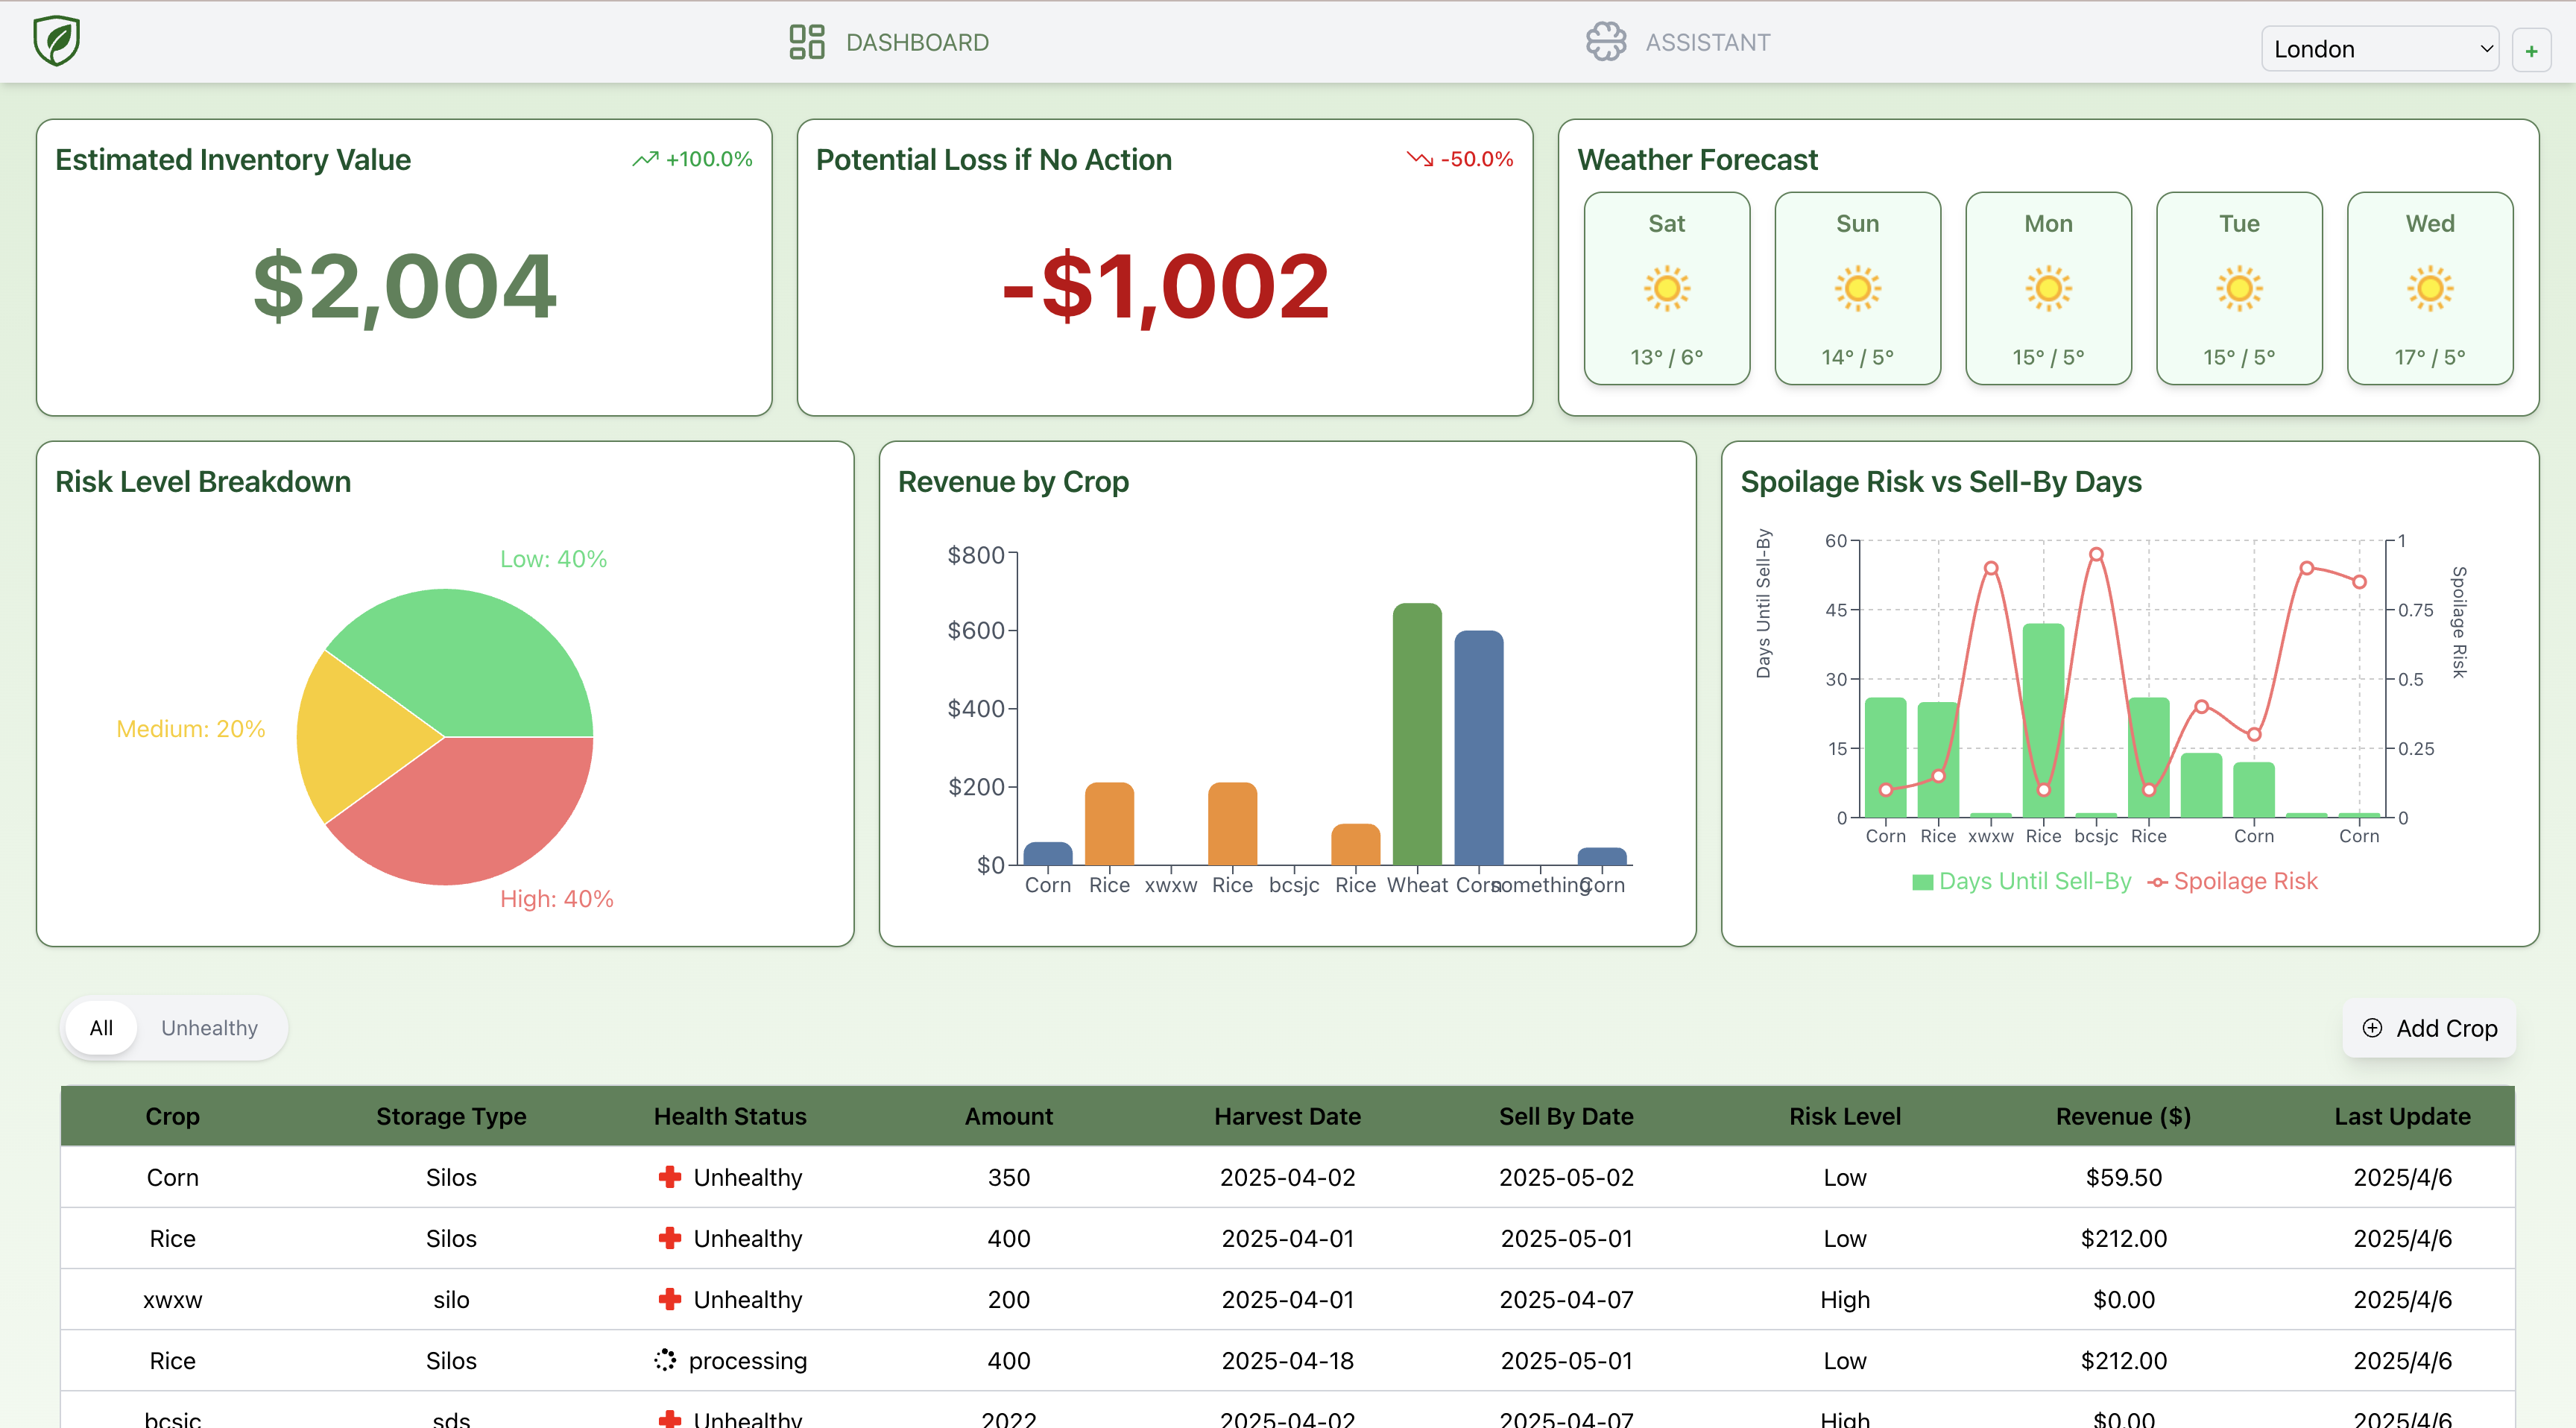The image size is (2576, 1428).
Task: Click the upward trend arrow icon
Action: tap(645, 159)
